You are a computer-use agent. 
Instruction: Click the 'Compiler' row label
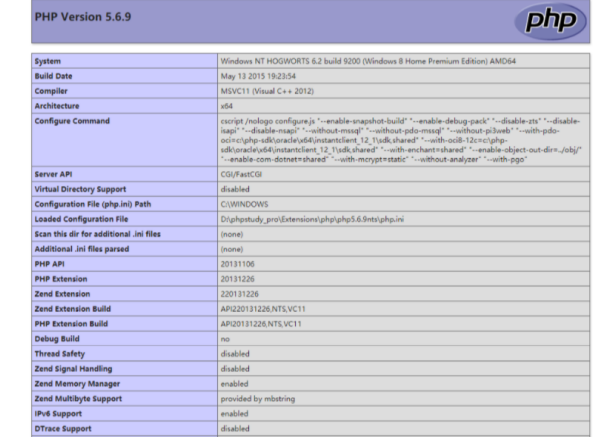51,91
